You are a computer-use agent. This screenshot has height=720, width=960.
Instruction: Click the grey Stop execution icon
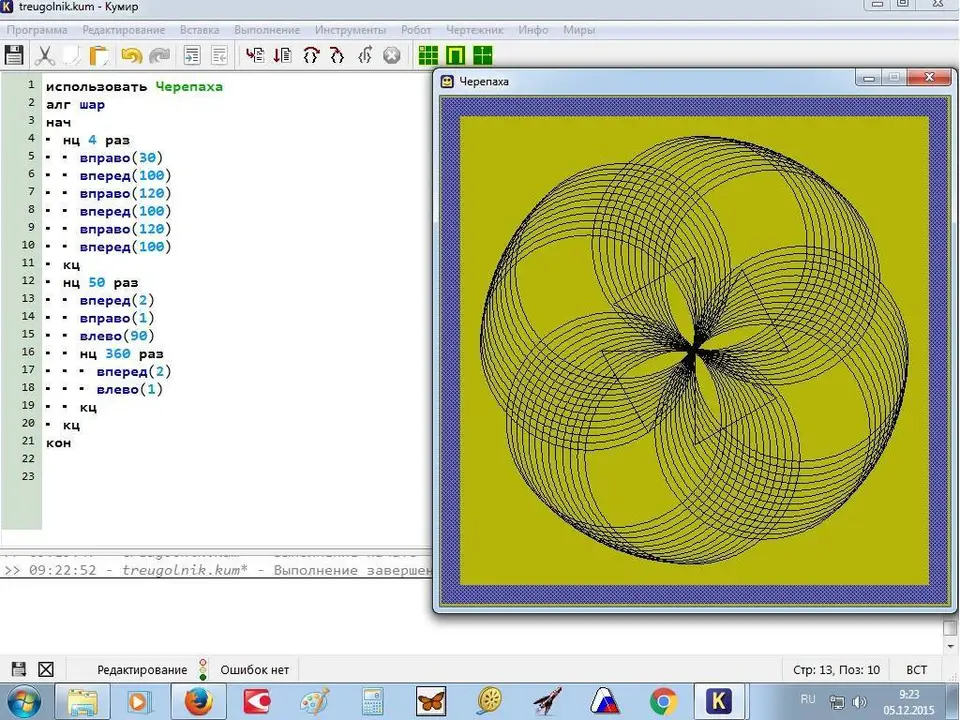click(392, 55)
